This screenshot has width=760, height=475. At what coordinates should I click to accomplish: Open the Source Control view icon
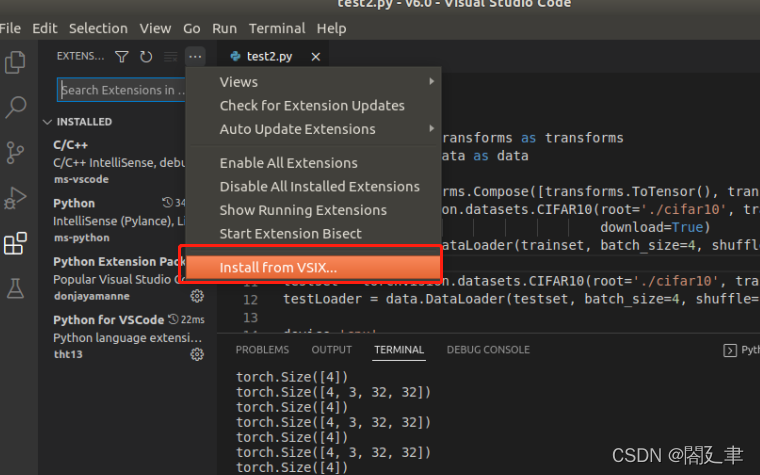click(15, 152)
